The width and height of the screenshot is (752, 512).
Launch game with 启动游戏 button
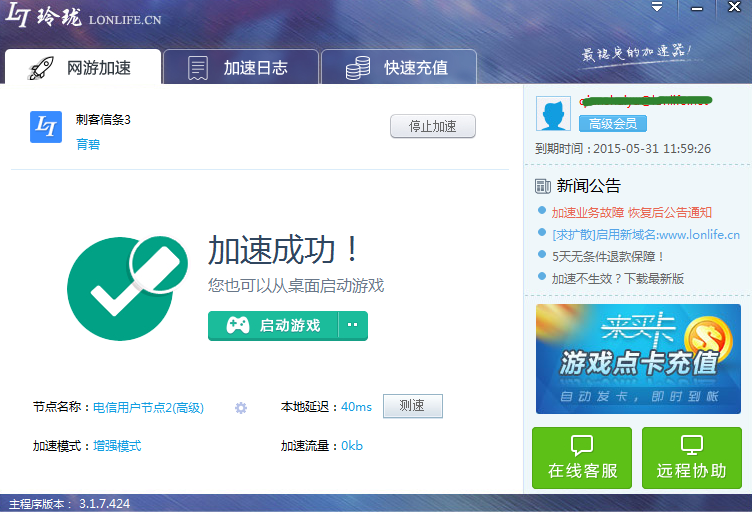273,326
